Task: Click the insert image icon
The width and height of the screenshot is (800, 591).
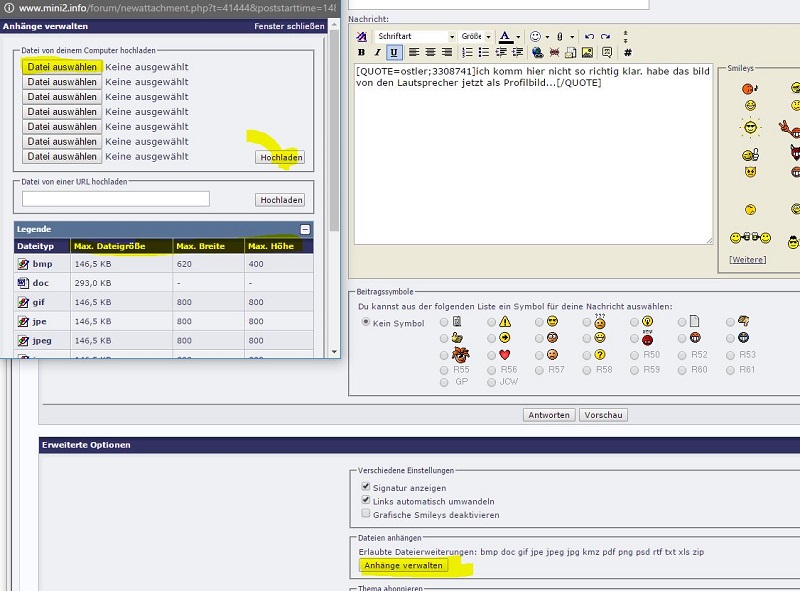Action: tap(587, 52)
